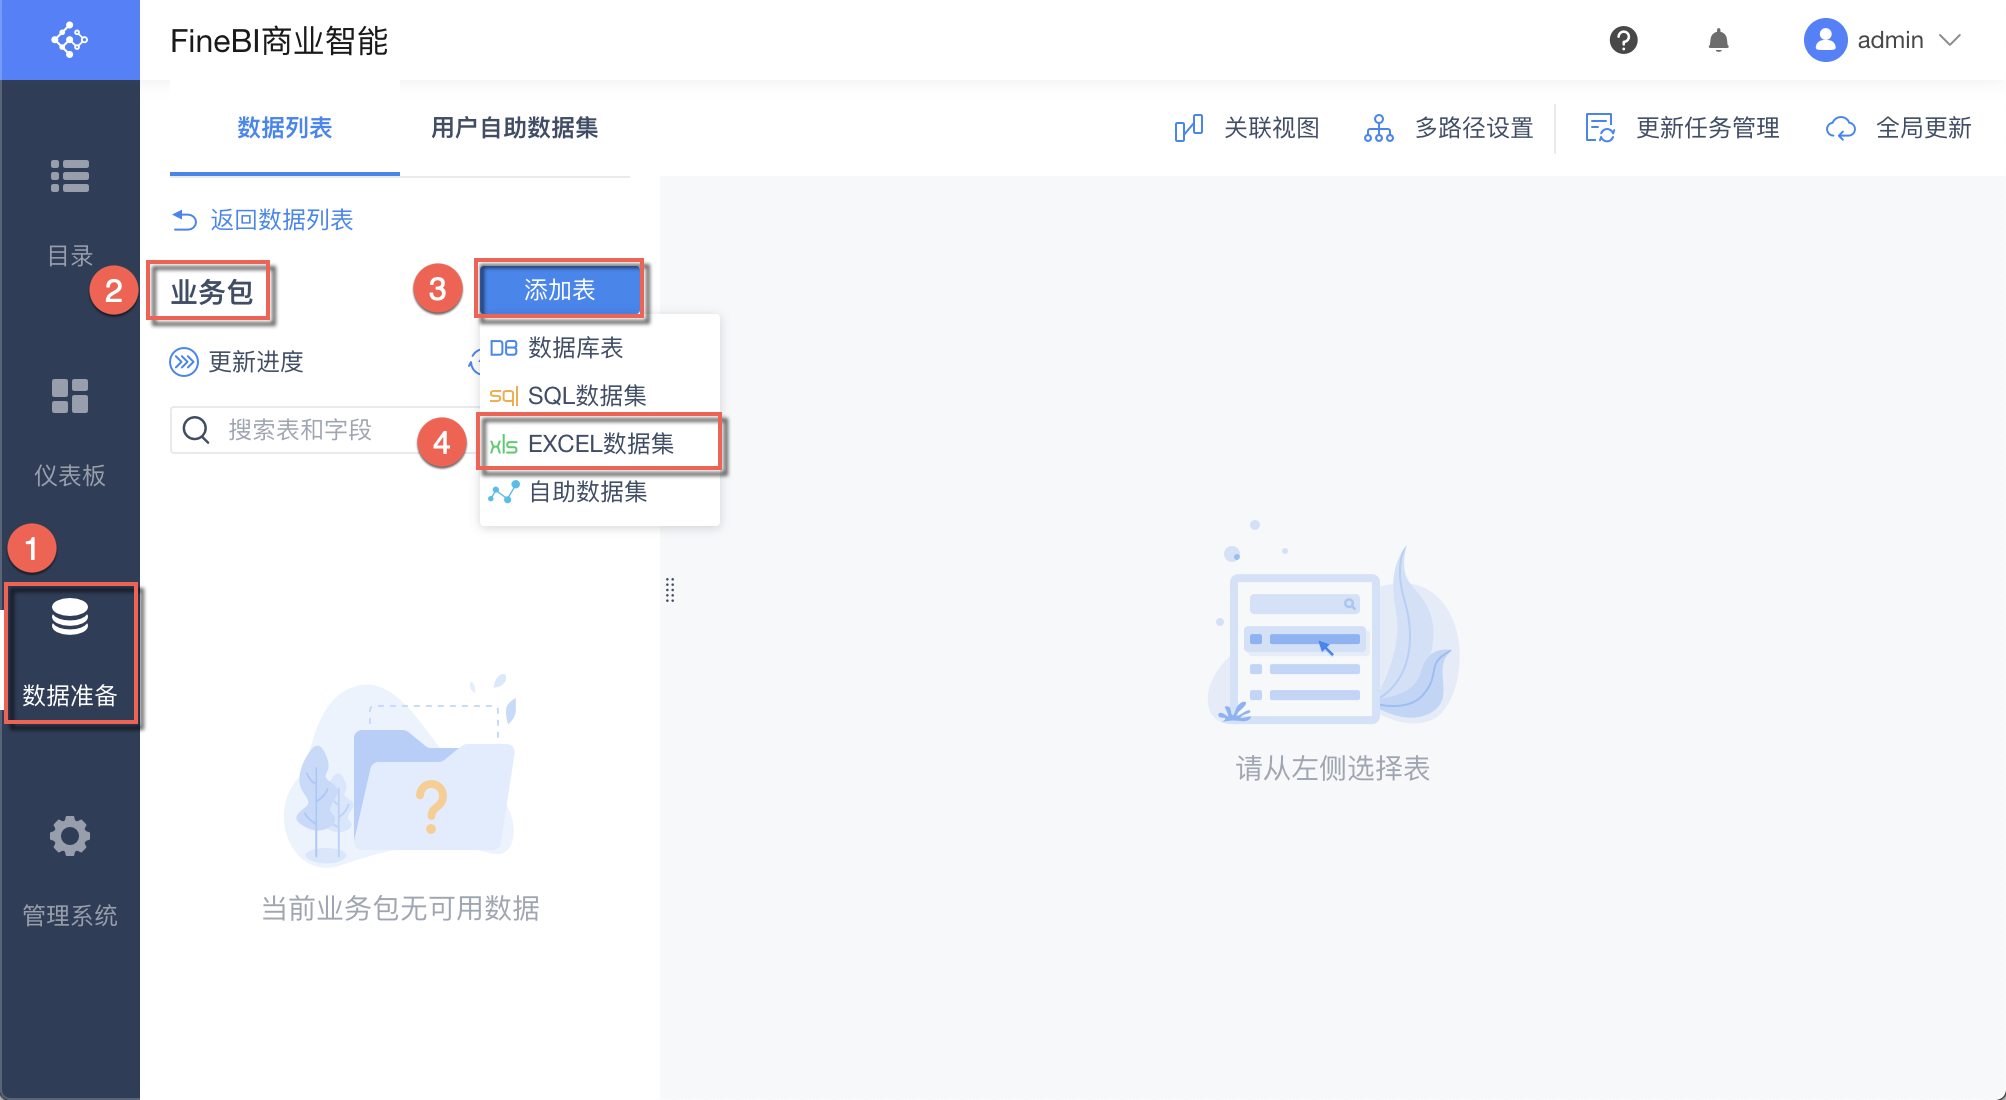Check notifications via the bell icon
Viewport: 2006px width, 1100px height.
pos(1719,40)
